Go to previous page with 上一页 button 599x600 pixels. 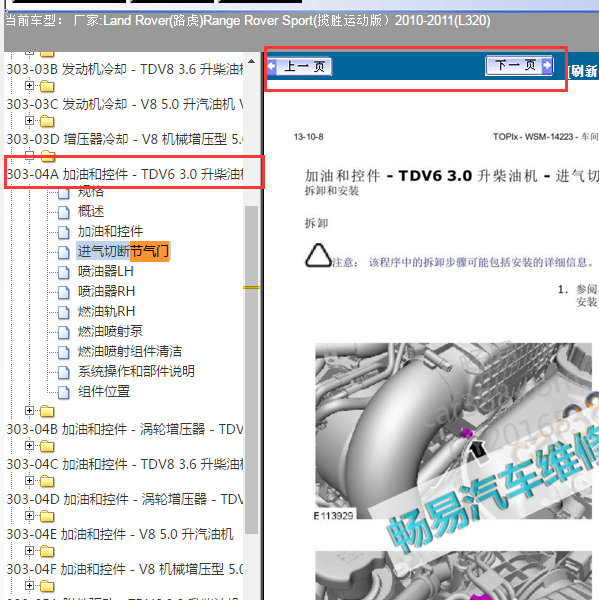pyautogui.click(x=299, y=67)
